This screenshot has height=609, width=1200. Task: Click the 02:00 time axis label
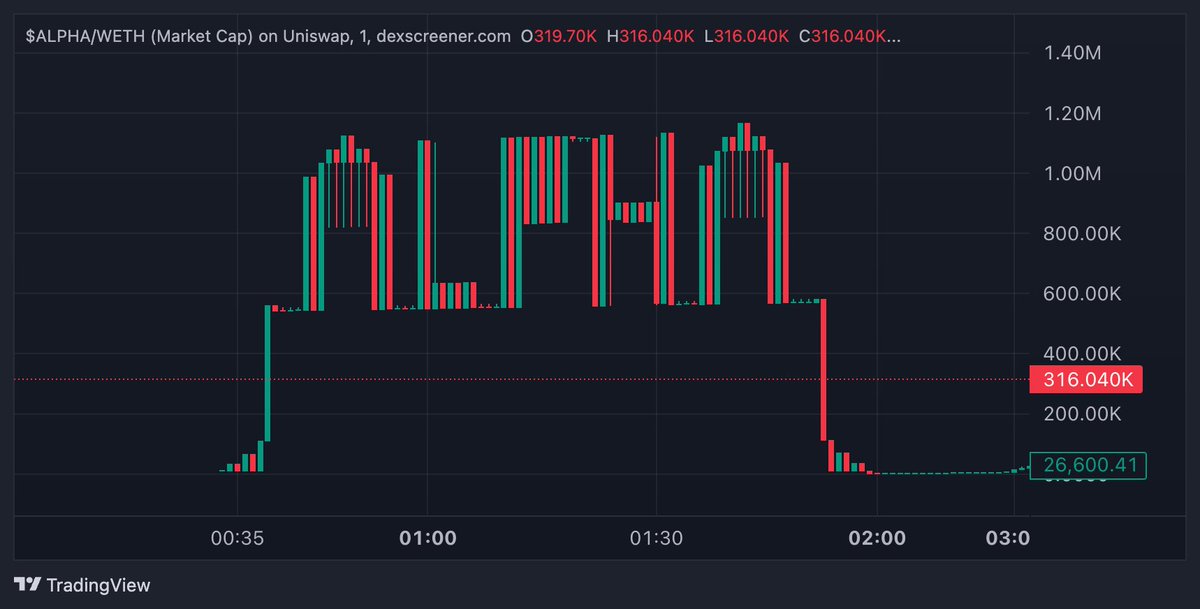878,538
